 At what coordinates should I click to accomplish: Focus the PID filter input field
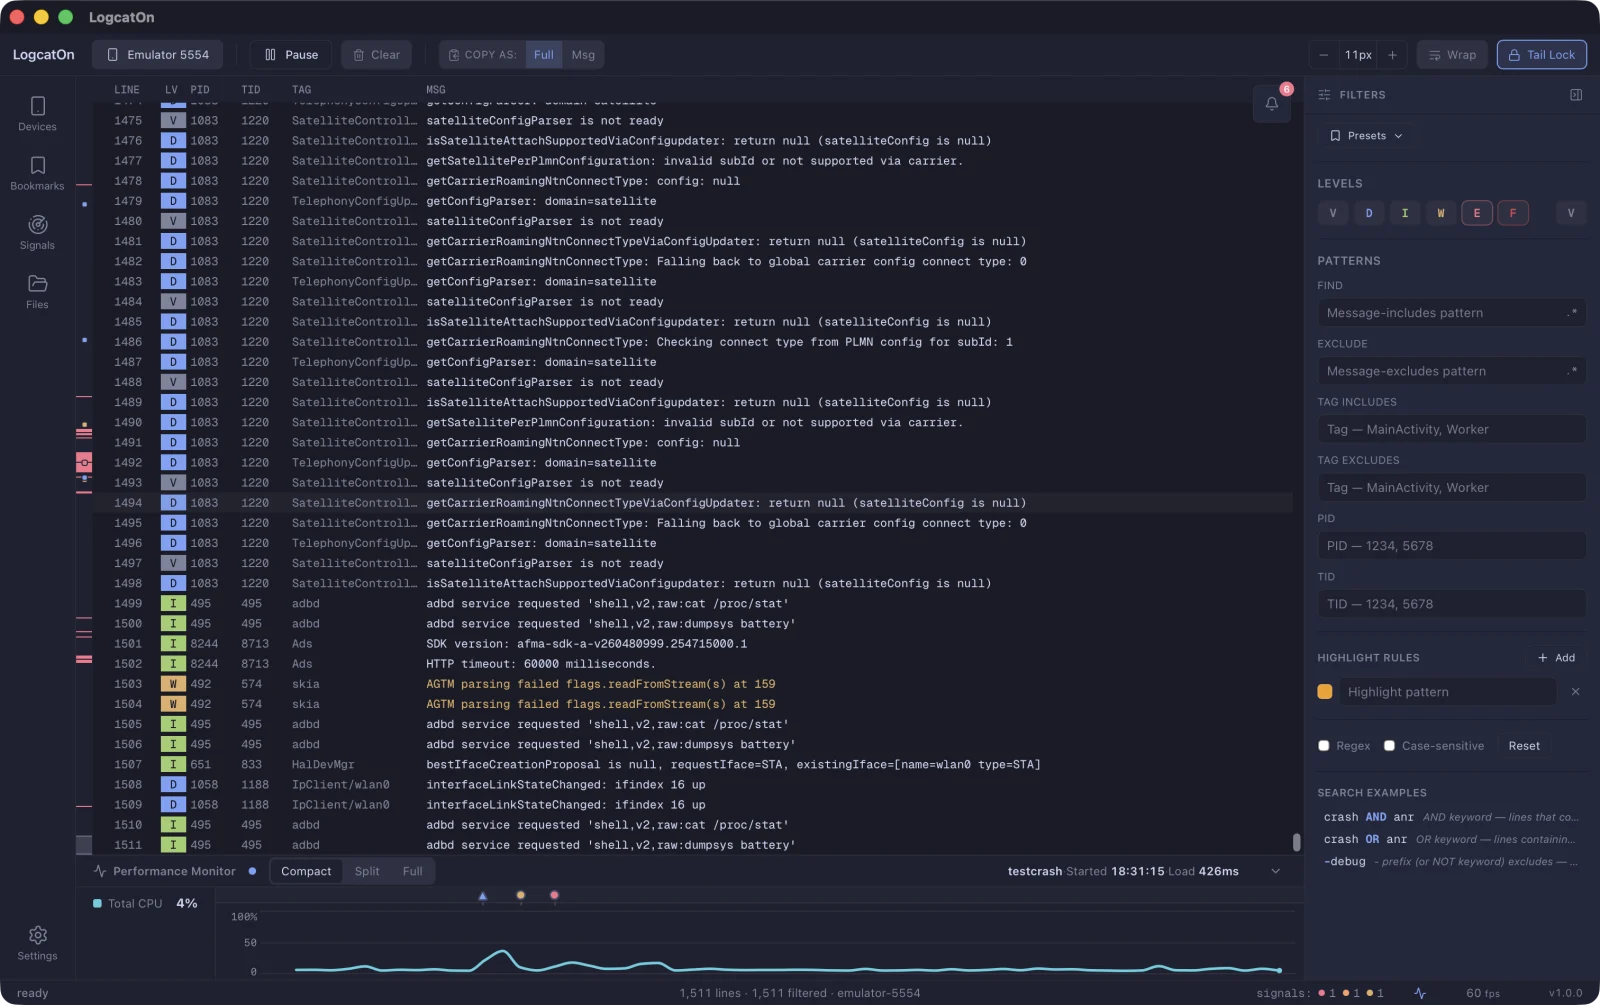[x=1452, y=546]
